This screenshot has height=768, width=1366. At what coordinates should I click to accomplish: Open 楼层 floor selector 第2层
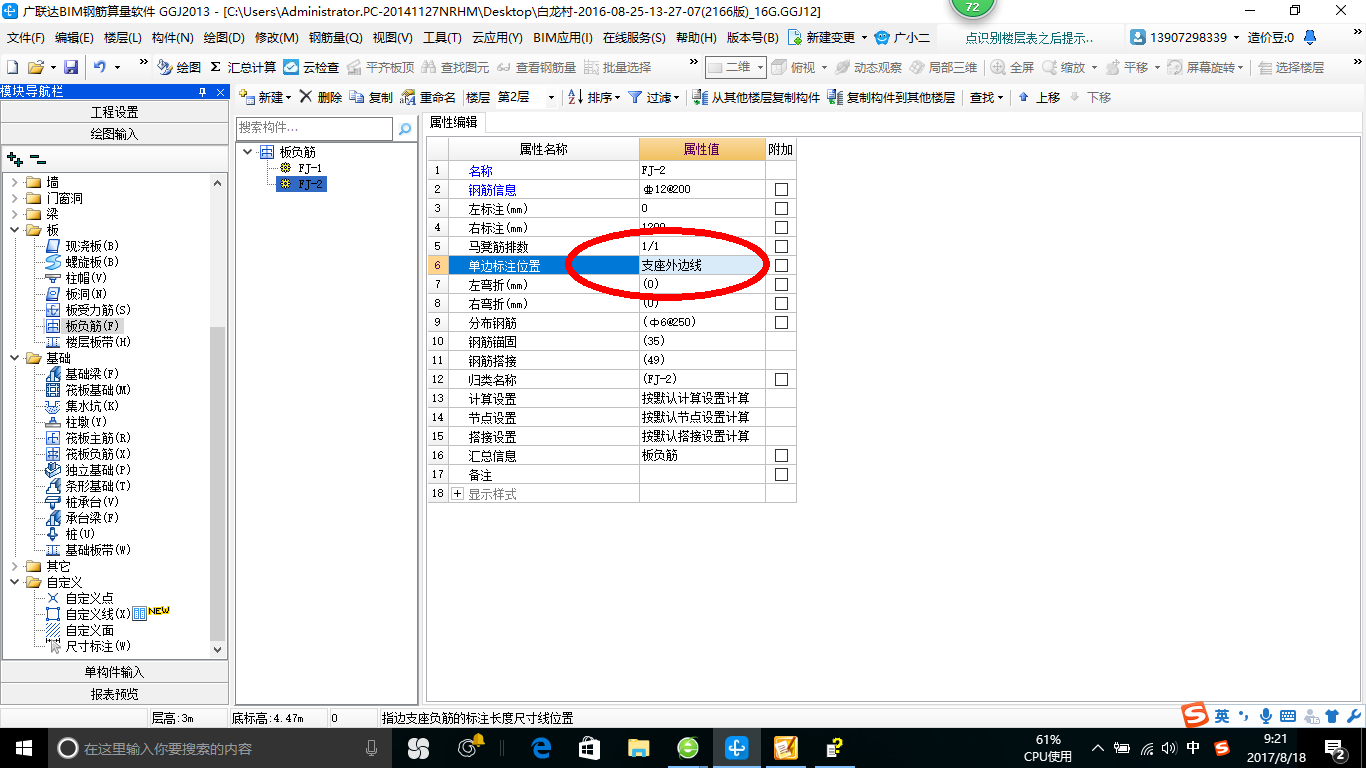click(526, 97)
